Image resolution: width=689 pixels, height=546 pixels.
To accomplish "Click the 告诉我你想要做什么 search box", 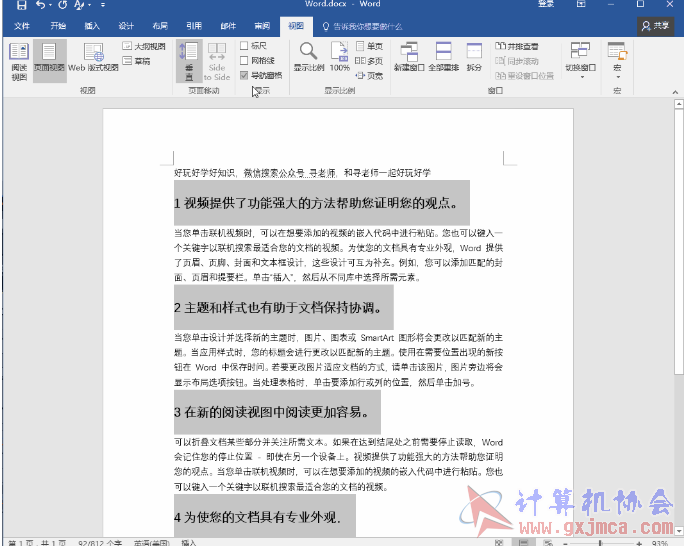I will tap(363, 27).
